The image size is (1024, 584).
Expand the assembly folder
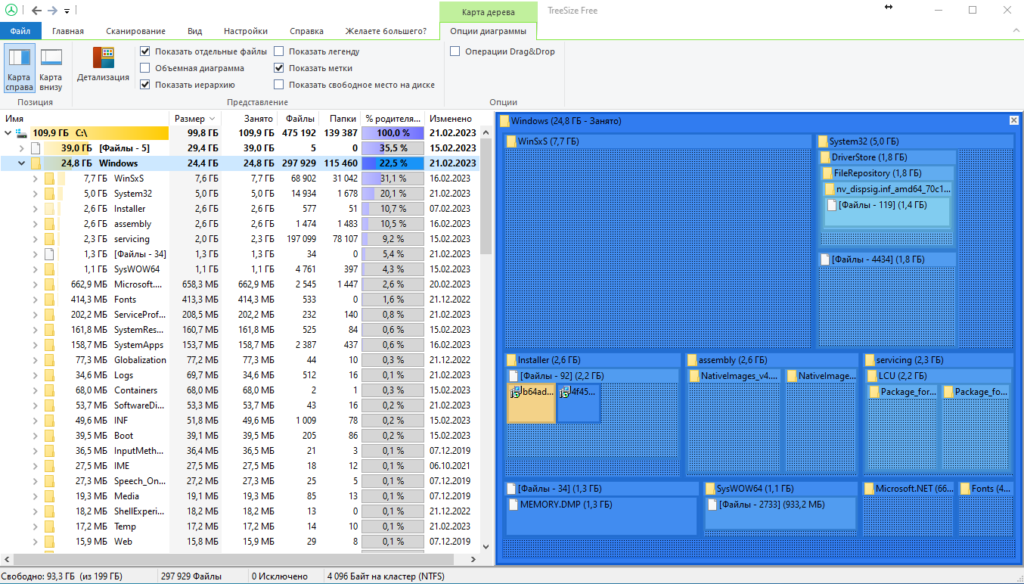(x=35, y=223)
